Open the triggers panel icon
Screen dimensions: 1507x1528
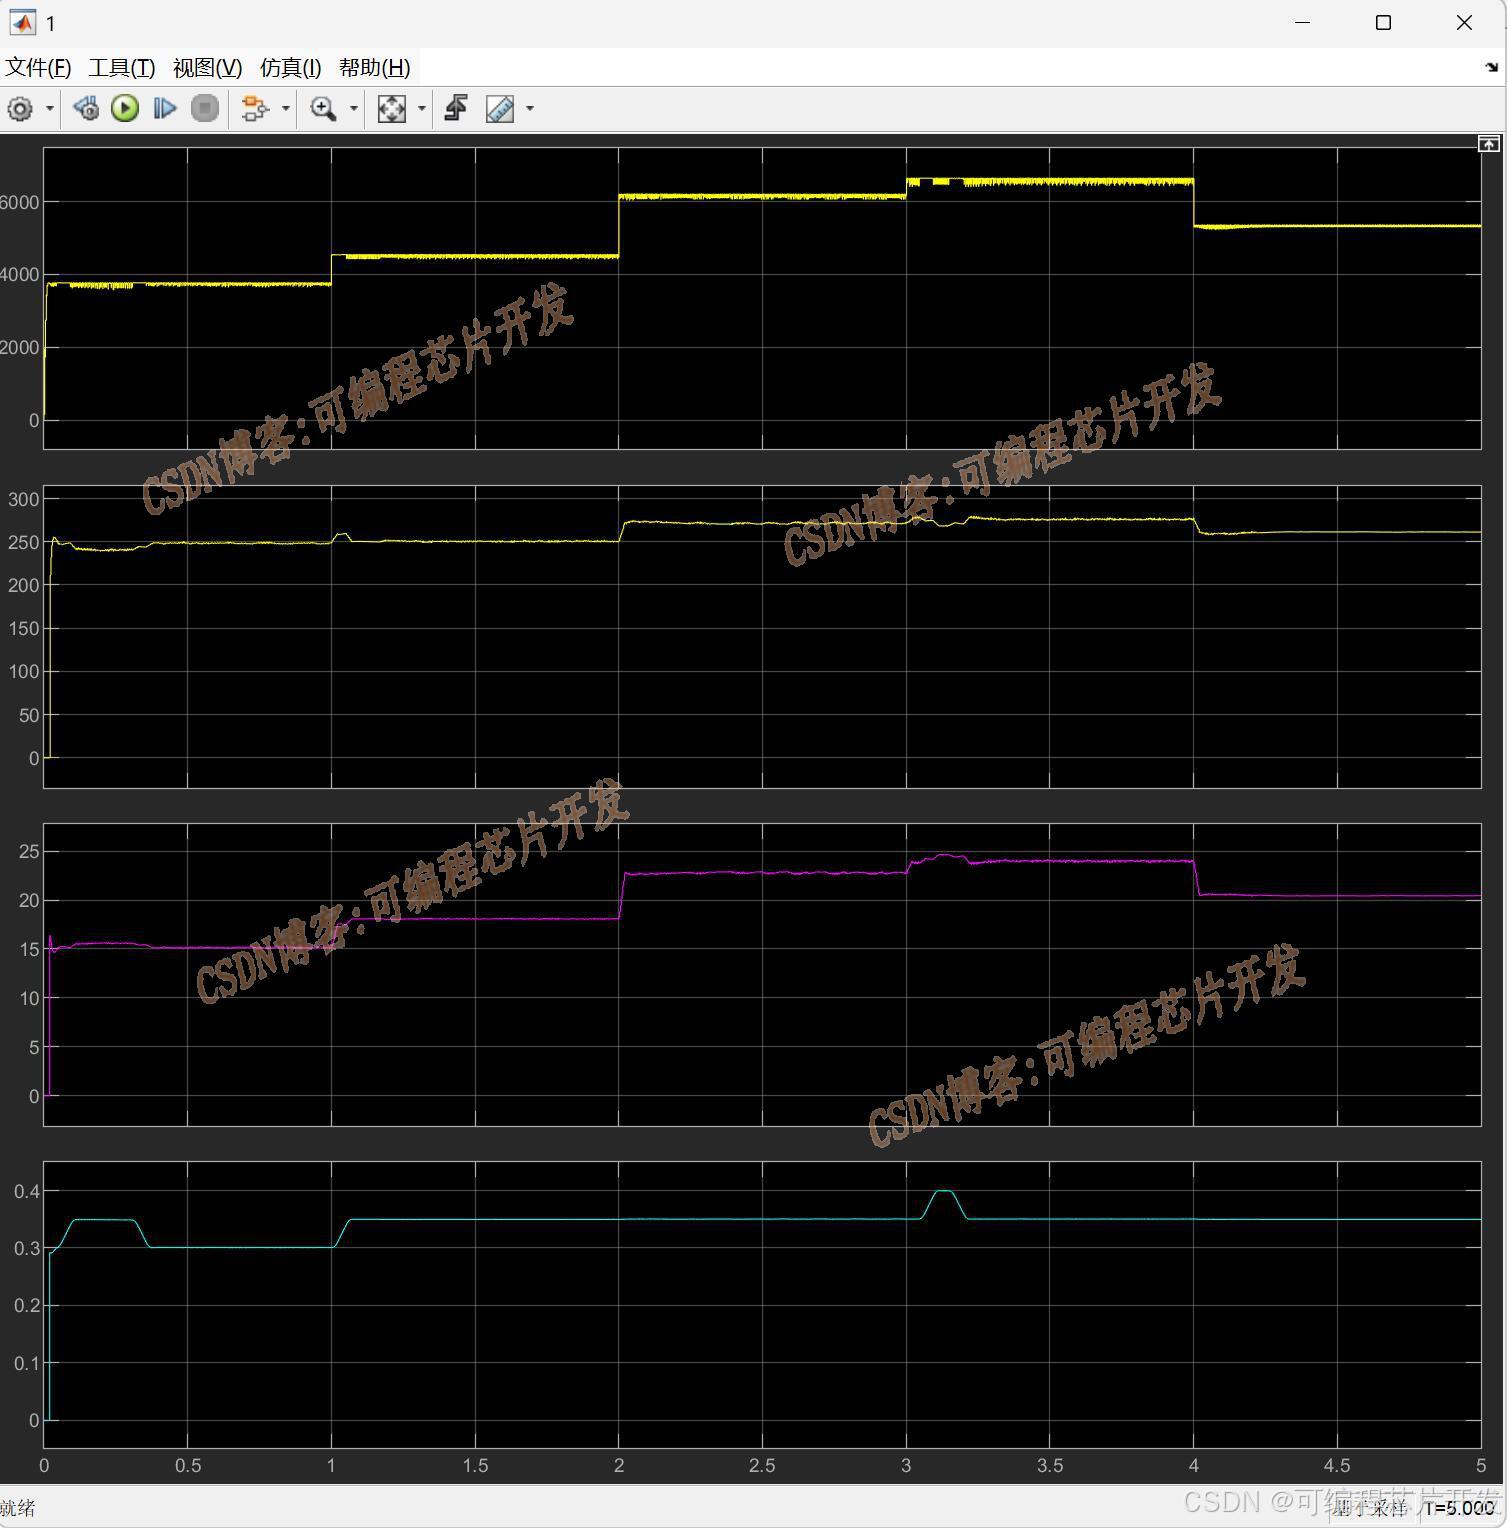457,109
